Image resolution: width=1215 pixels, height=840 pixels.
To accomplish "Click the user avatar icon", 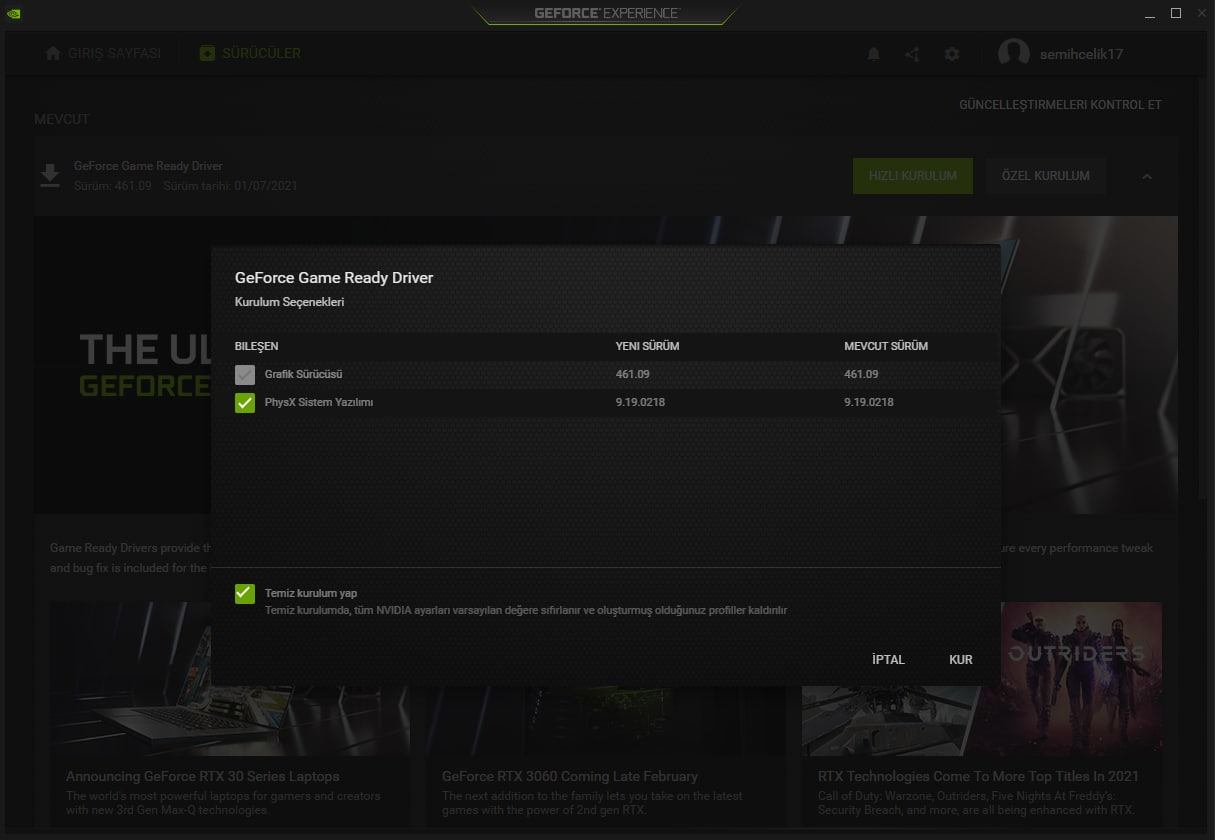I will [x=1014, y=54].
